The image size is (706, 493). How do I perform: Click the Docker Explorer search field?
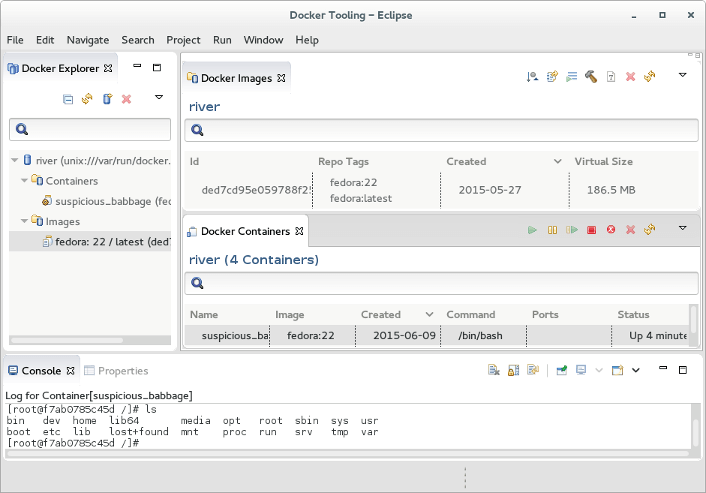pos(90,130)
